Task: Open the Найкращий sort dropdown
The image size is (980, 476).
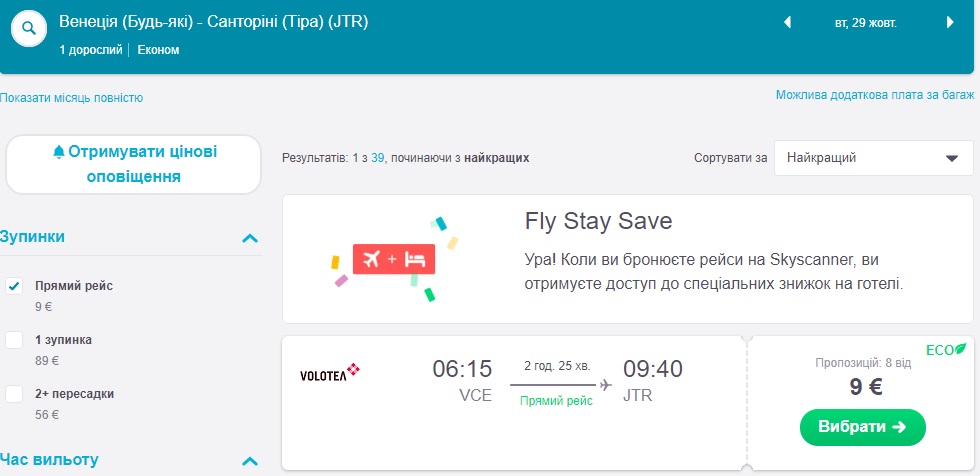Action: pyautogui.click(x=873, y=157)
